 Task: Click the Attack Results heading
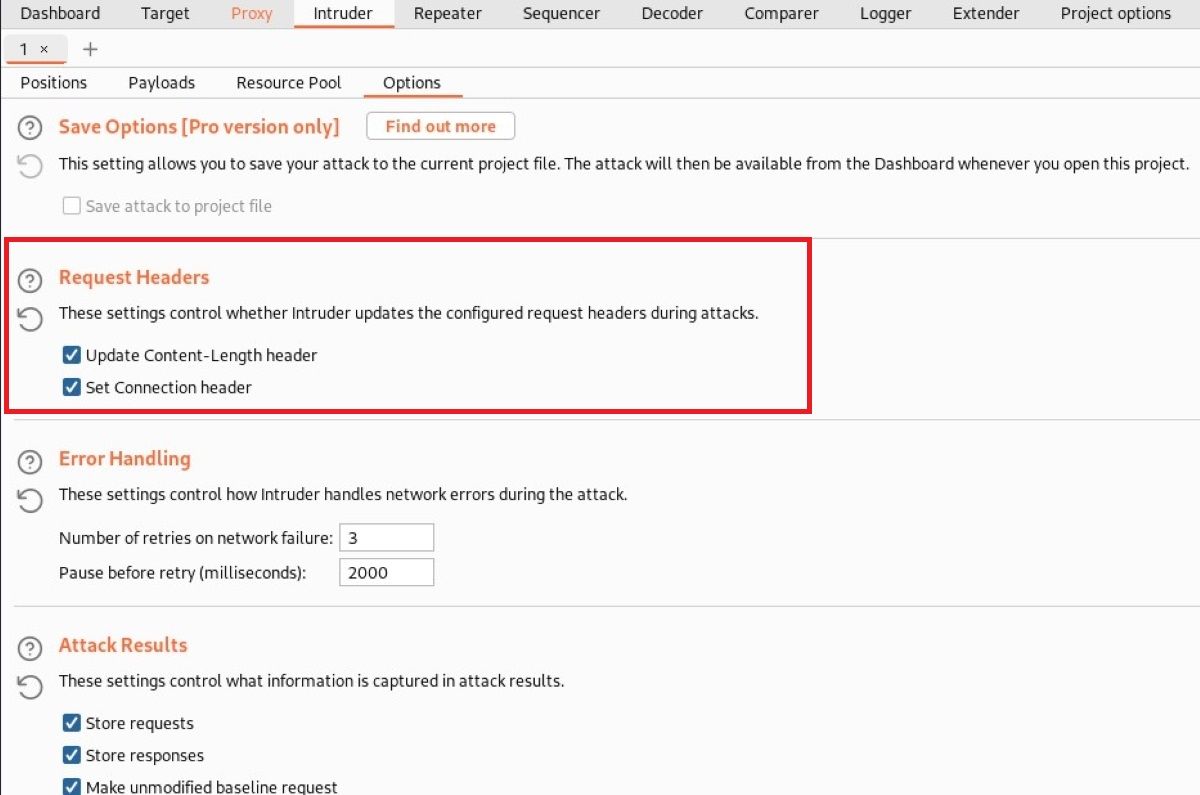coord(123,645)
